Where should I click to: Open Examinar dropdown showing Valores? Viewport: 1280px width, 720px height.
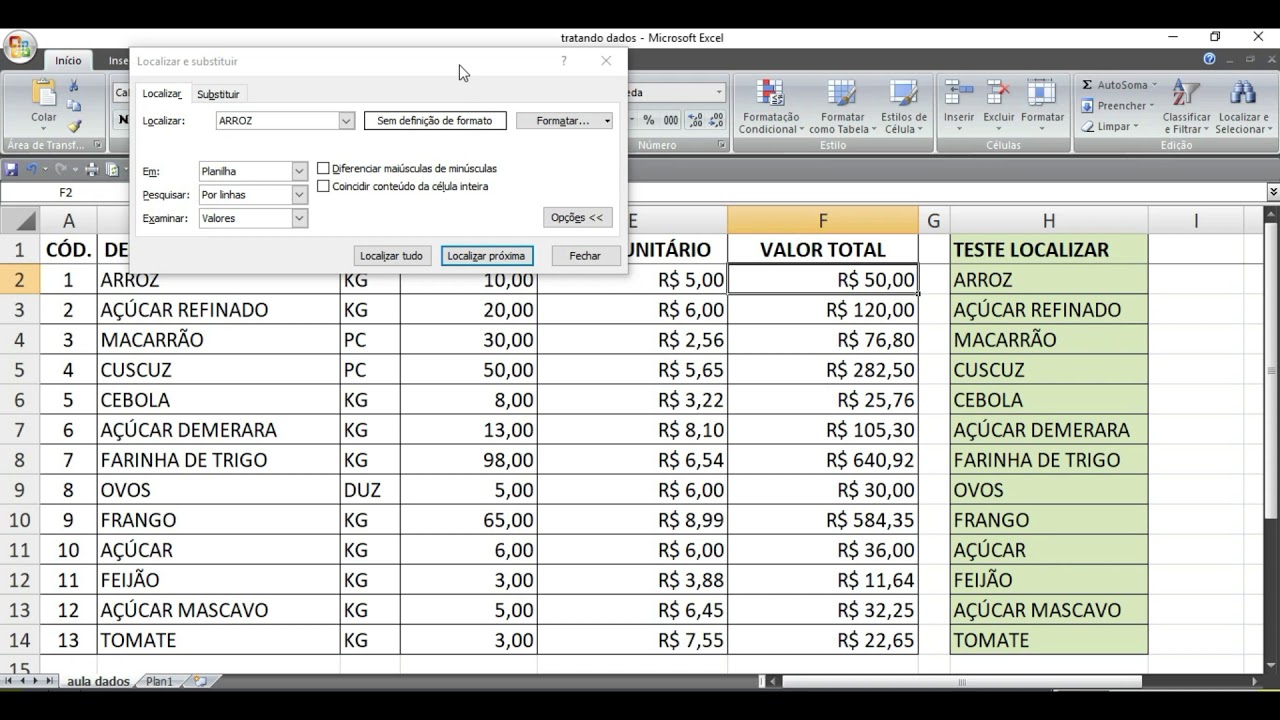[299, 218]
